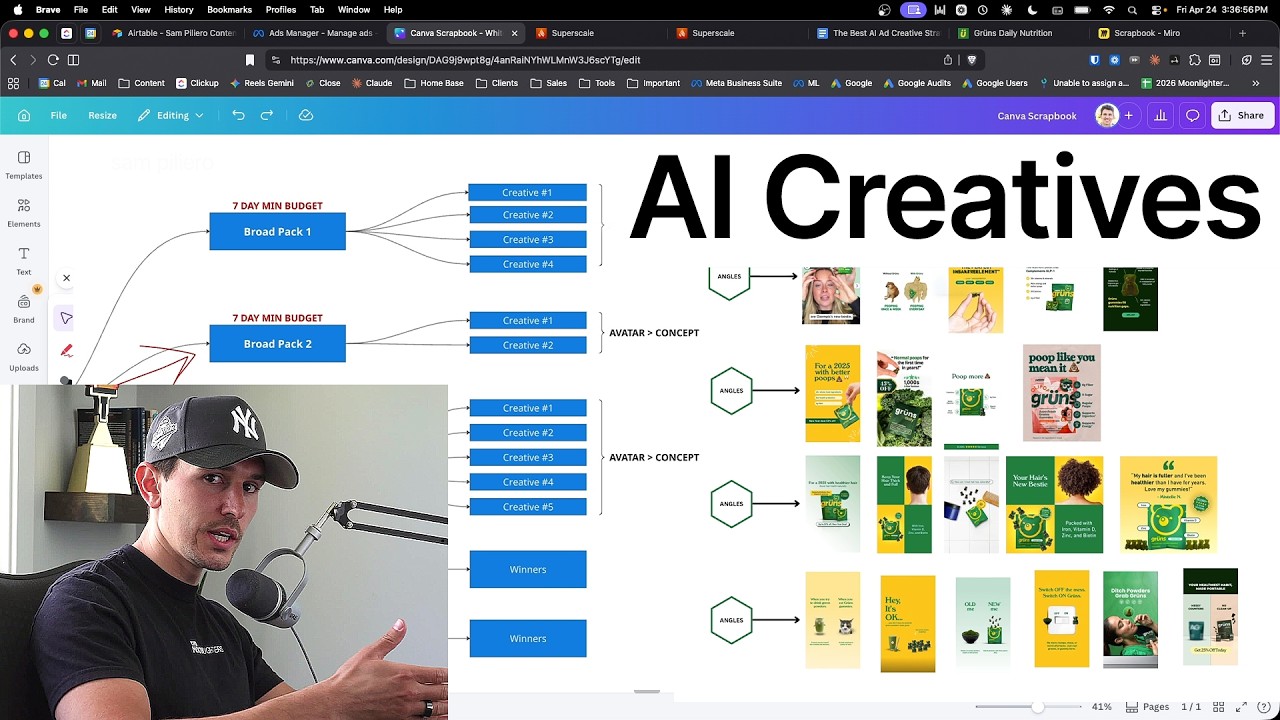The image size is (1280, 720).
Task: Select the pointer cursor draw tool
Action: click(x=66, y=318)
